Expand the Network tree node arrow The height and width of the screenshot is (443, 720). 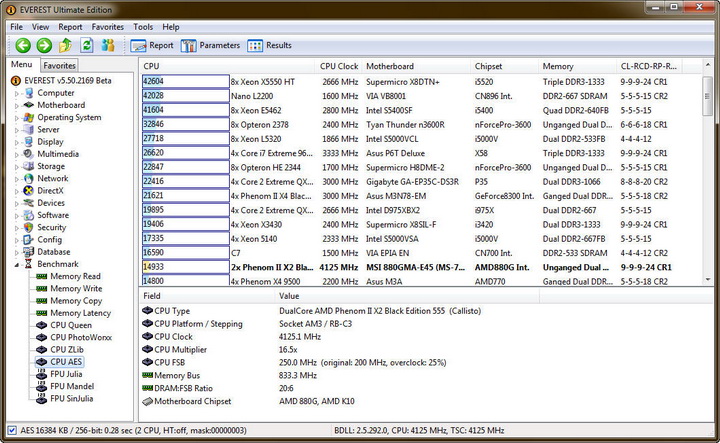point(17,179)
